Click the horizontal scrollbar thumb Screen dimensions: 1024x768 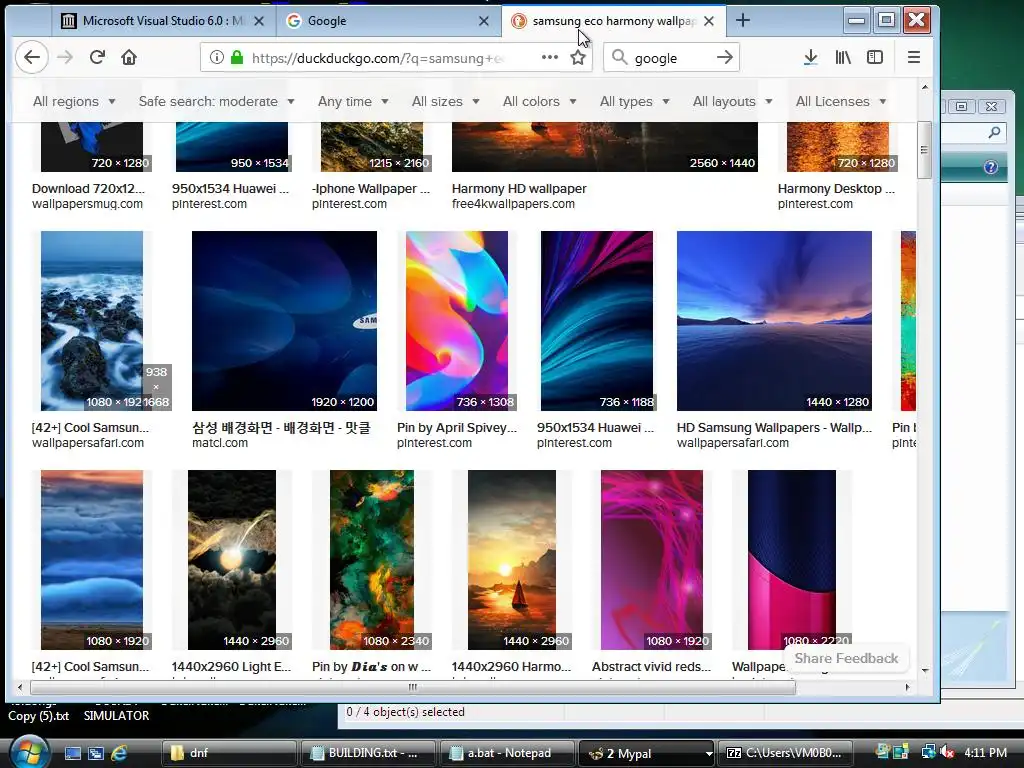tap(413, 687)
